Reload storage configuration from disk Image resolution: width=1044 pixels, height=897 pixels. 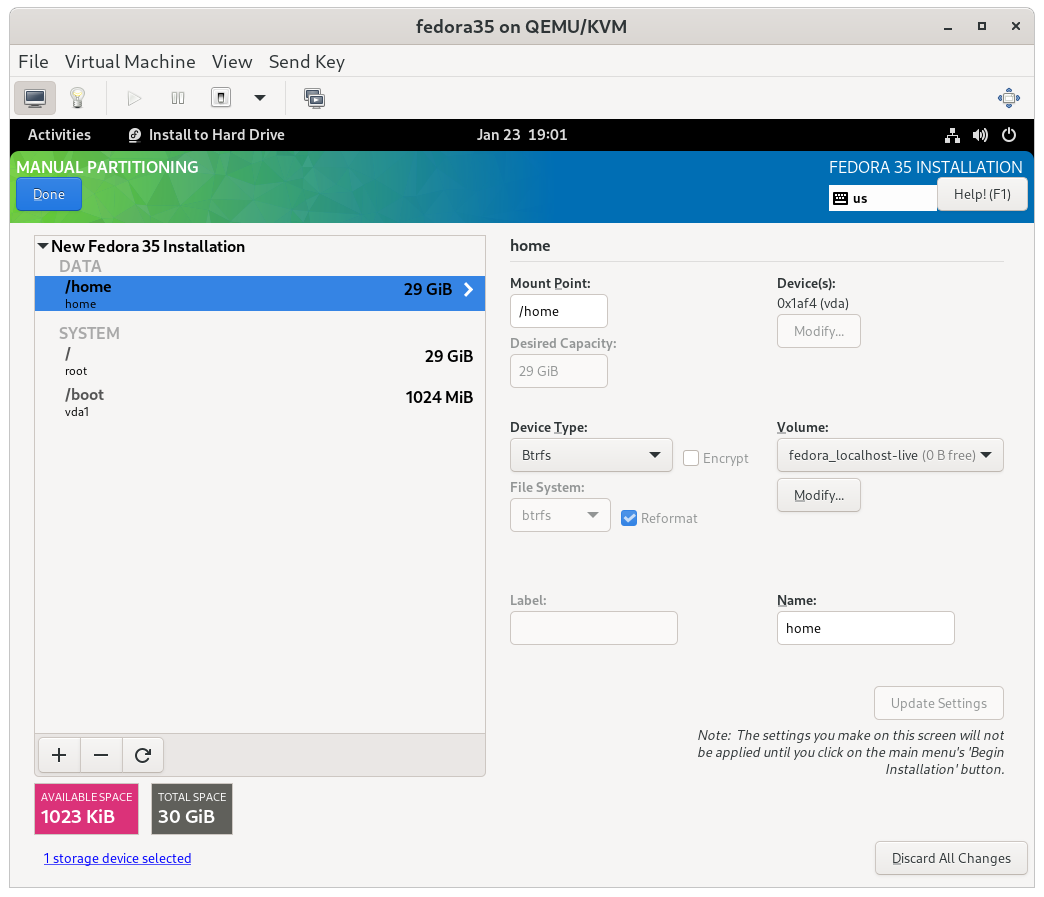[x=142, y=755]
